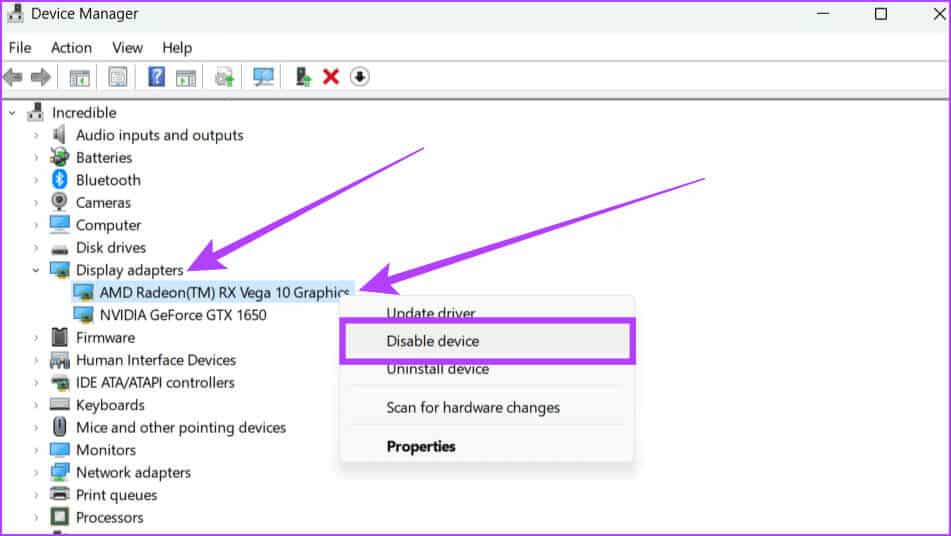Image resolution: width=951 pixels, height=536 pixels.
Task: Expand Audio inputs and outputs chevron
Action: coord(36,135)
